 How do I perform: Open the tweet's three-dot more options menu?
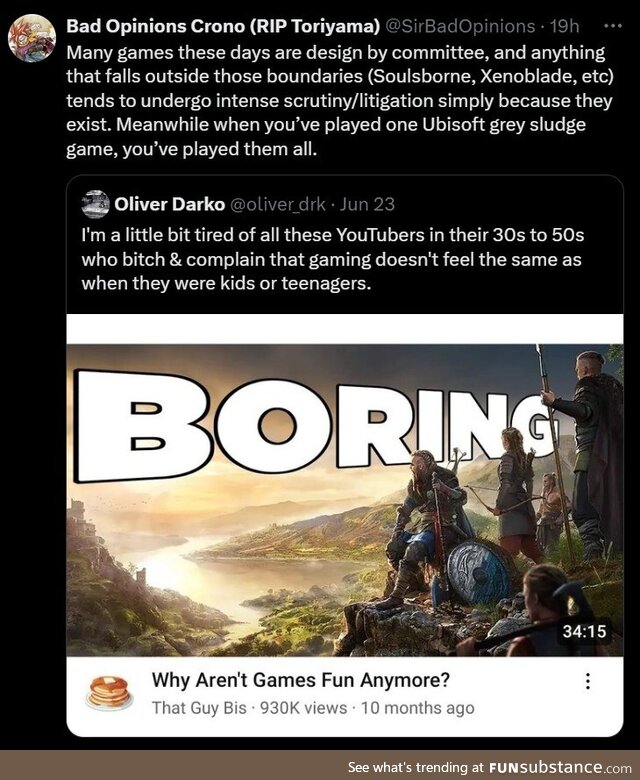pyautogui.click(x=612, y=26)
